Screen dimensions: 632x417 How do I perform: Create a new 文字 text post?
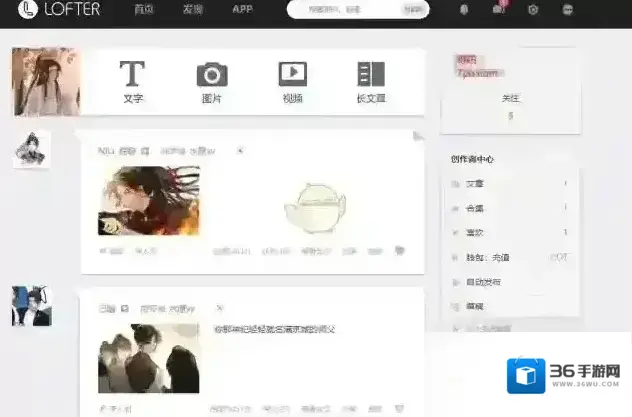click(133, 82)
